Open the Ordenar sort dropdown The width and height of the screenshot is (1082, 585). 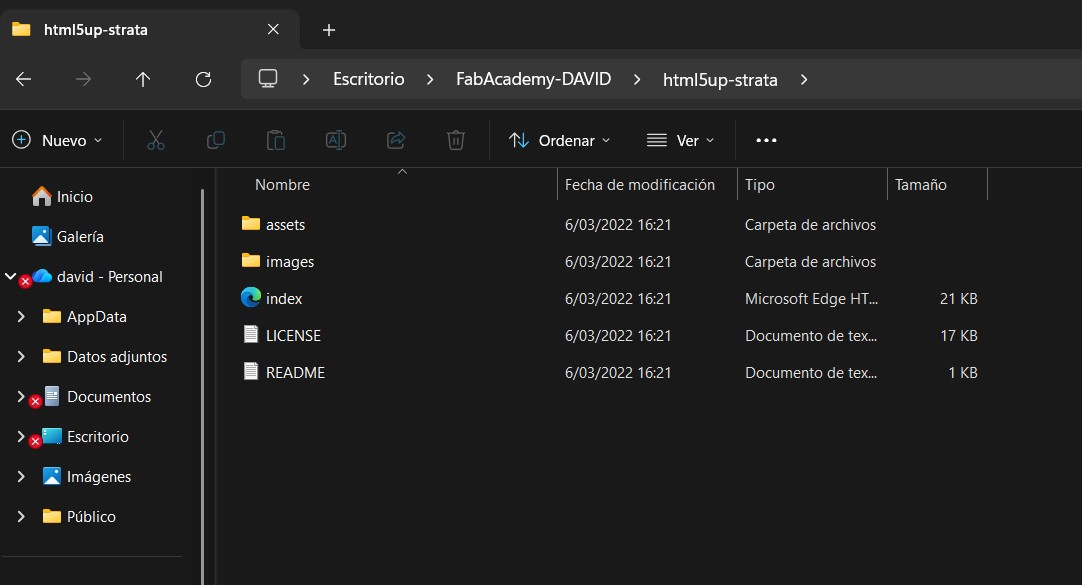(x=559, y=140)
